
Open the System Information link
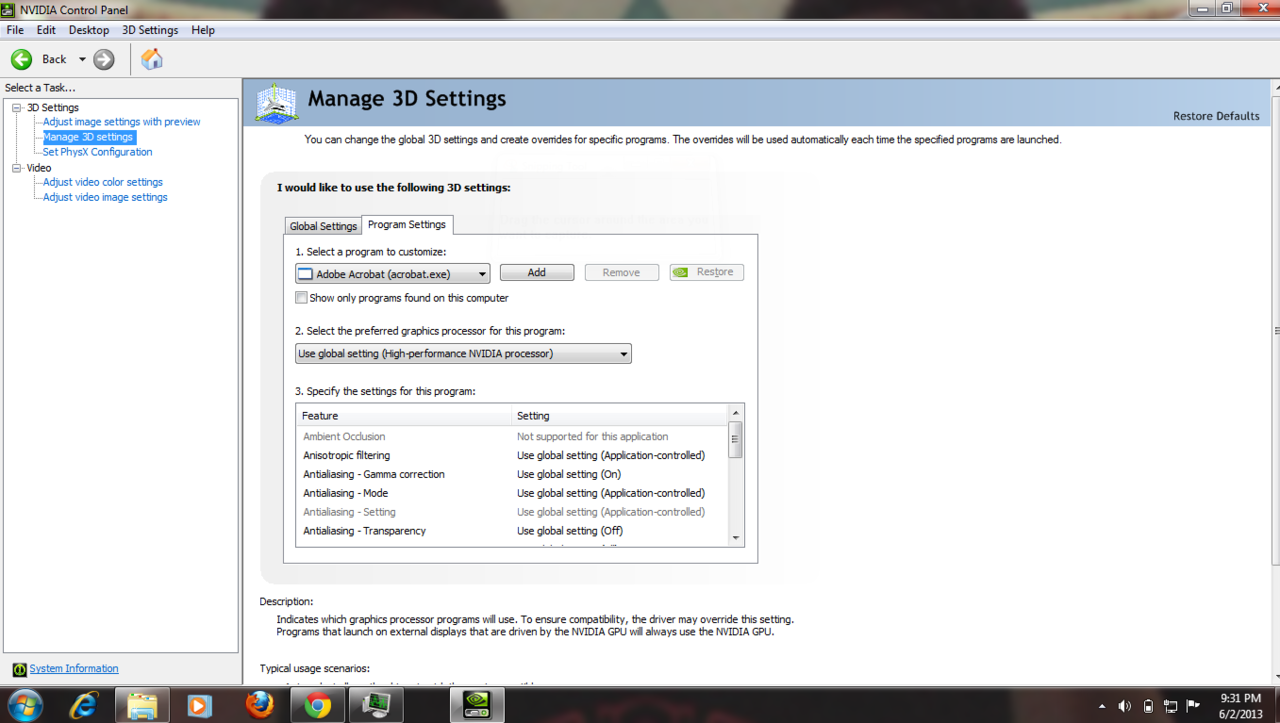(x=74, y=669)
